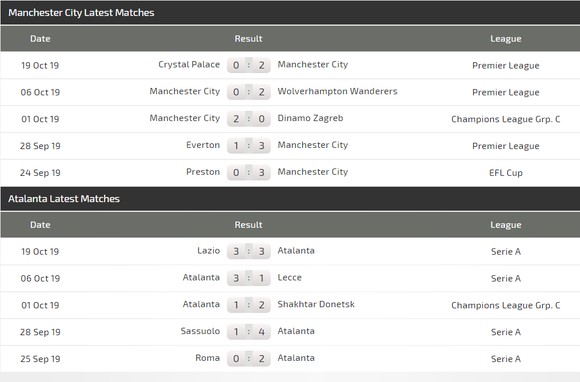
Task: Click Atalanta's Champions League Grp. C link
Action: pyautogui.click(x=506, y=305)
